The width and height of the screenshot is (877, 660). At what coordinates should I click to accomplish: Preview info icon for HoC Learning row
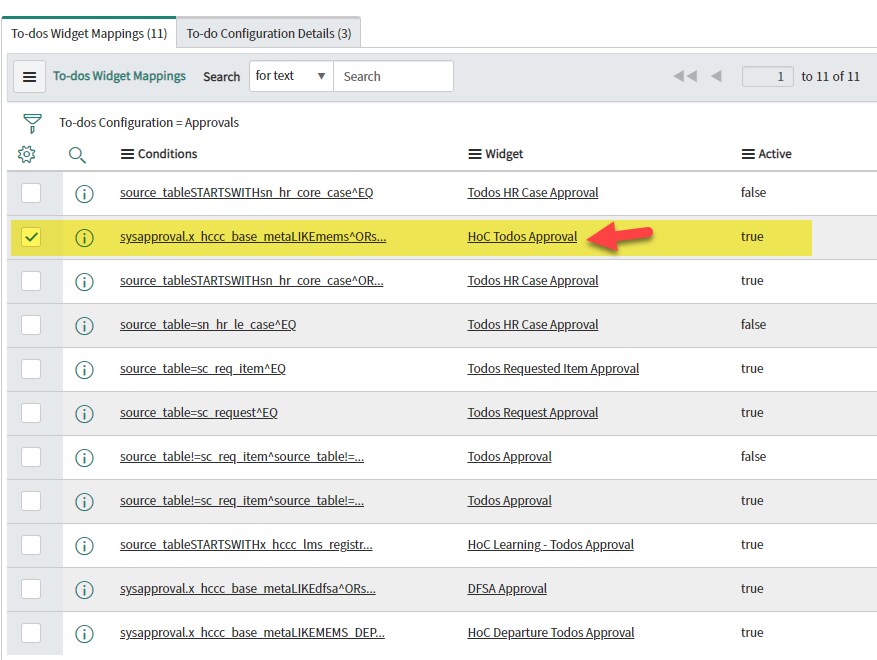84,546
